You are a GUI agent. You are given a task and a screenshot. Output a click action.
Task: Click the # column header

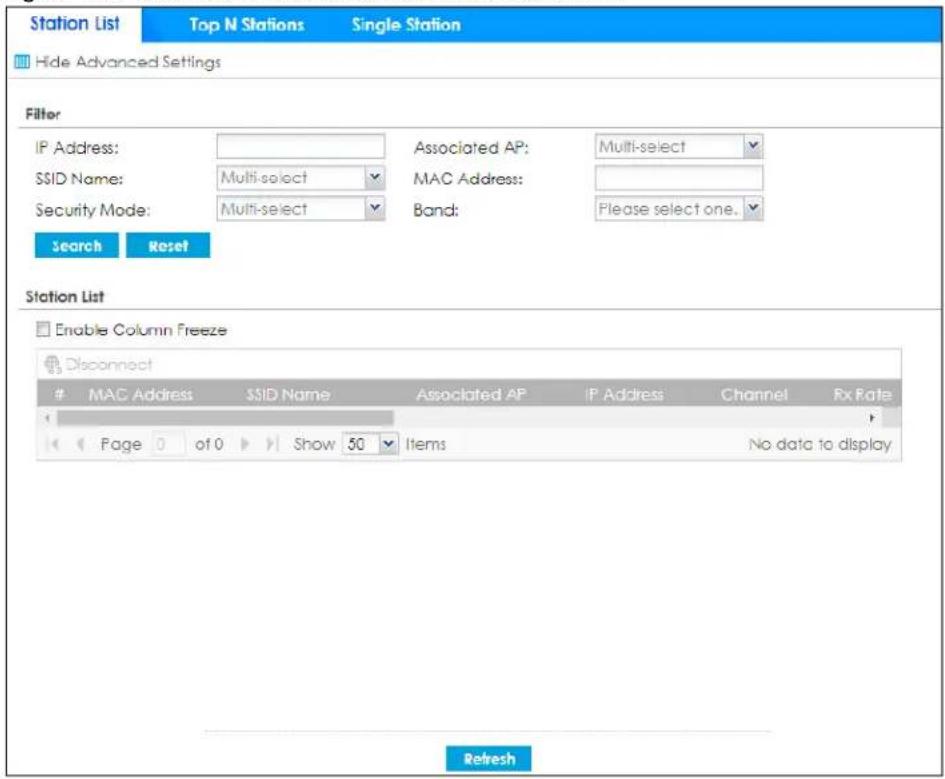tap(60, 395)
